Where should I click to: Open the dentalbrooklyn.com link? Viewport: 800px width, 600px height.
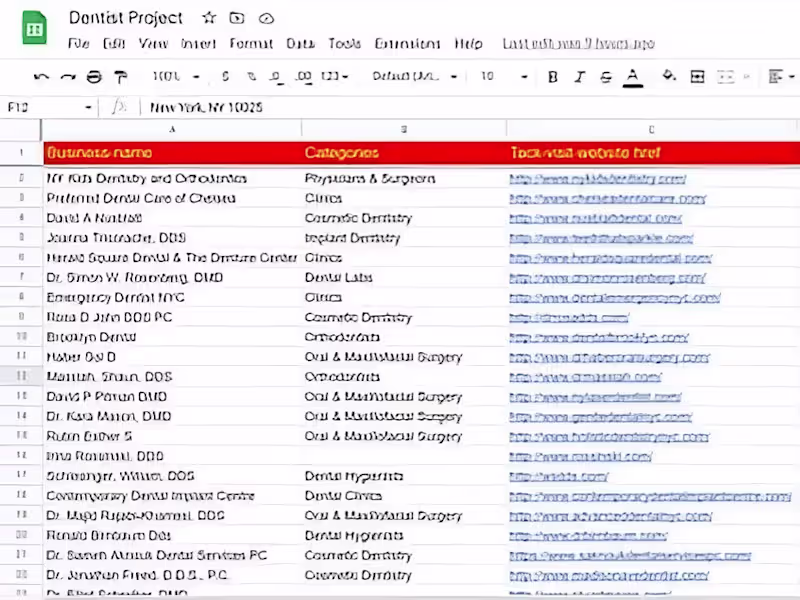(598, 338)
